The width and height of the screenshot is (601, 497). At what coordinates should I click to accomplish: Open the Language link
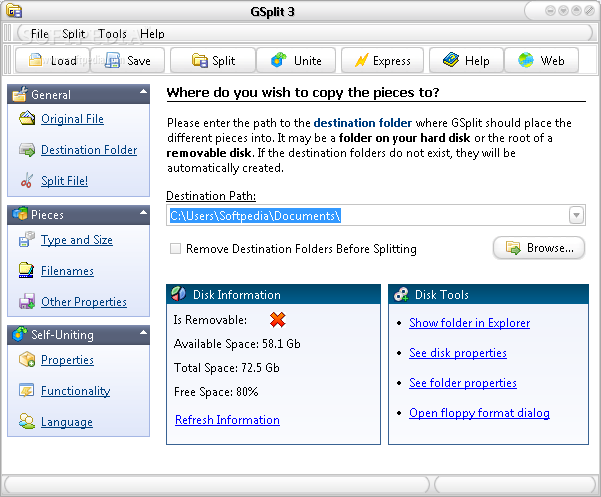coord(67,422)
